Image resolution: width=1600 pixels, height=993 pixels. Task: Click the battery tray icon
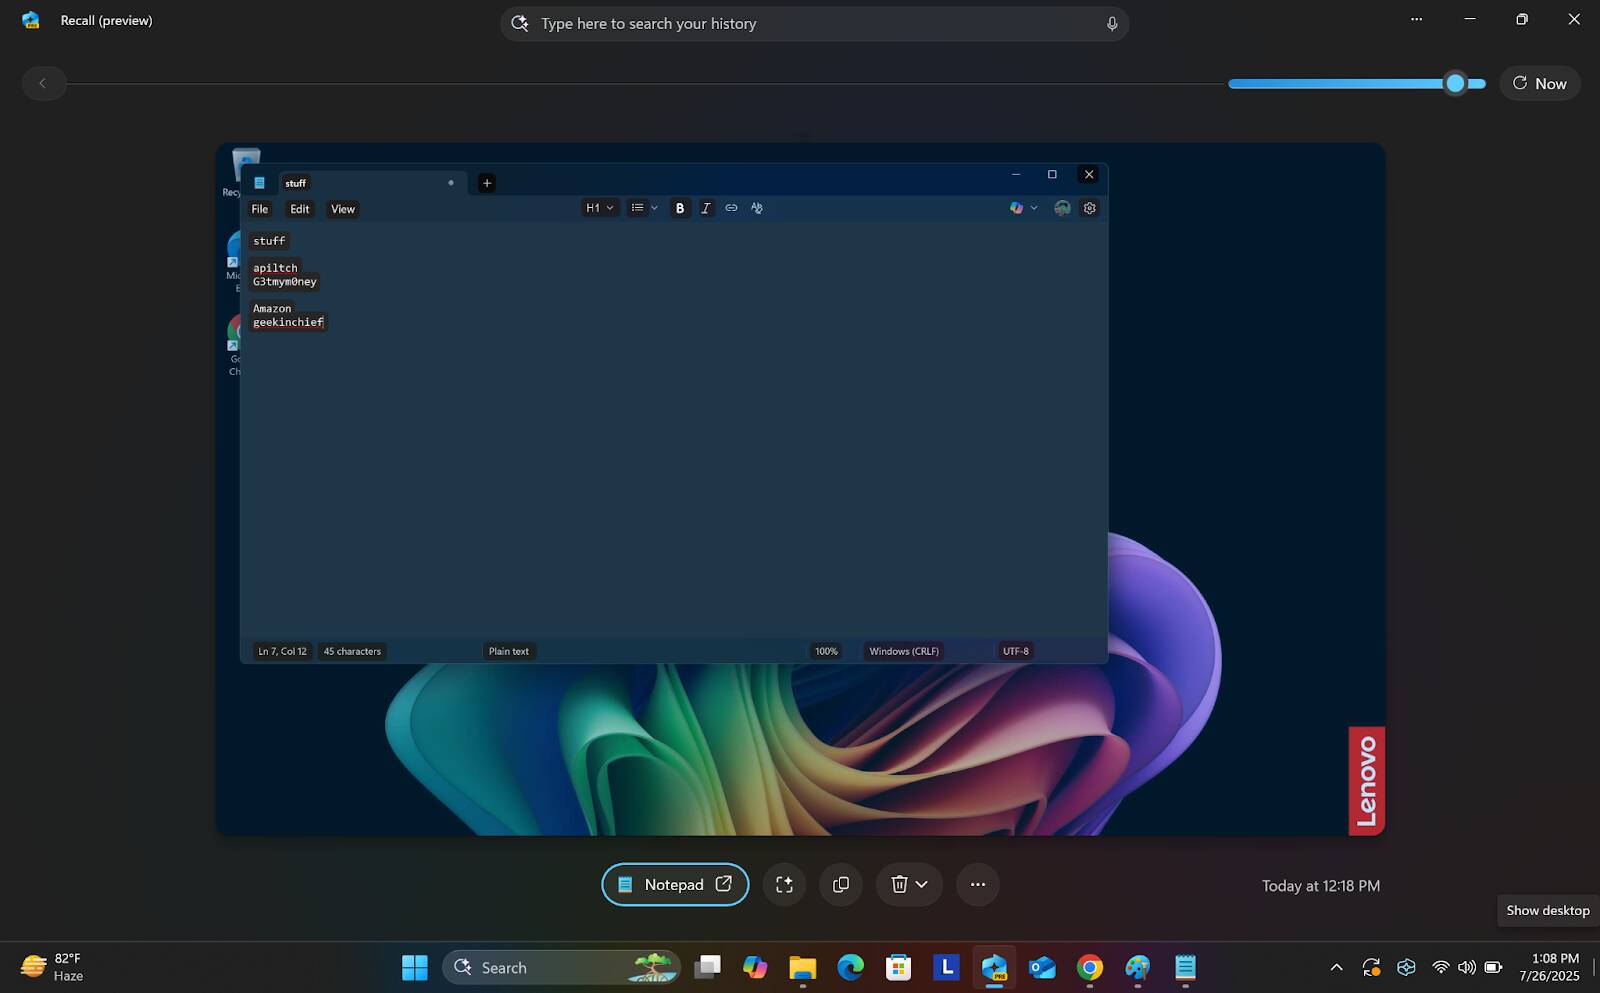click(1493, 967)
